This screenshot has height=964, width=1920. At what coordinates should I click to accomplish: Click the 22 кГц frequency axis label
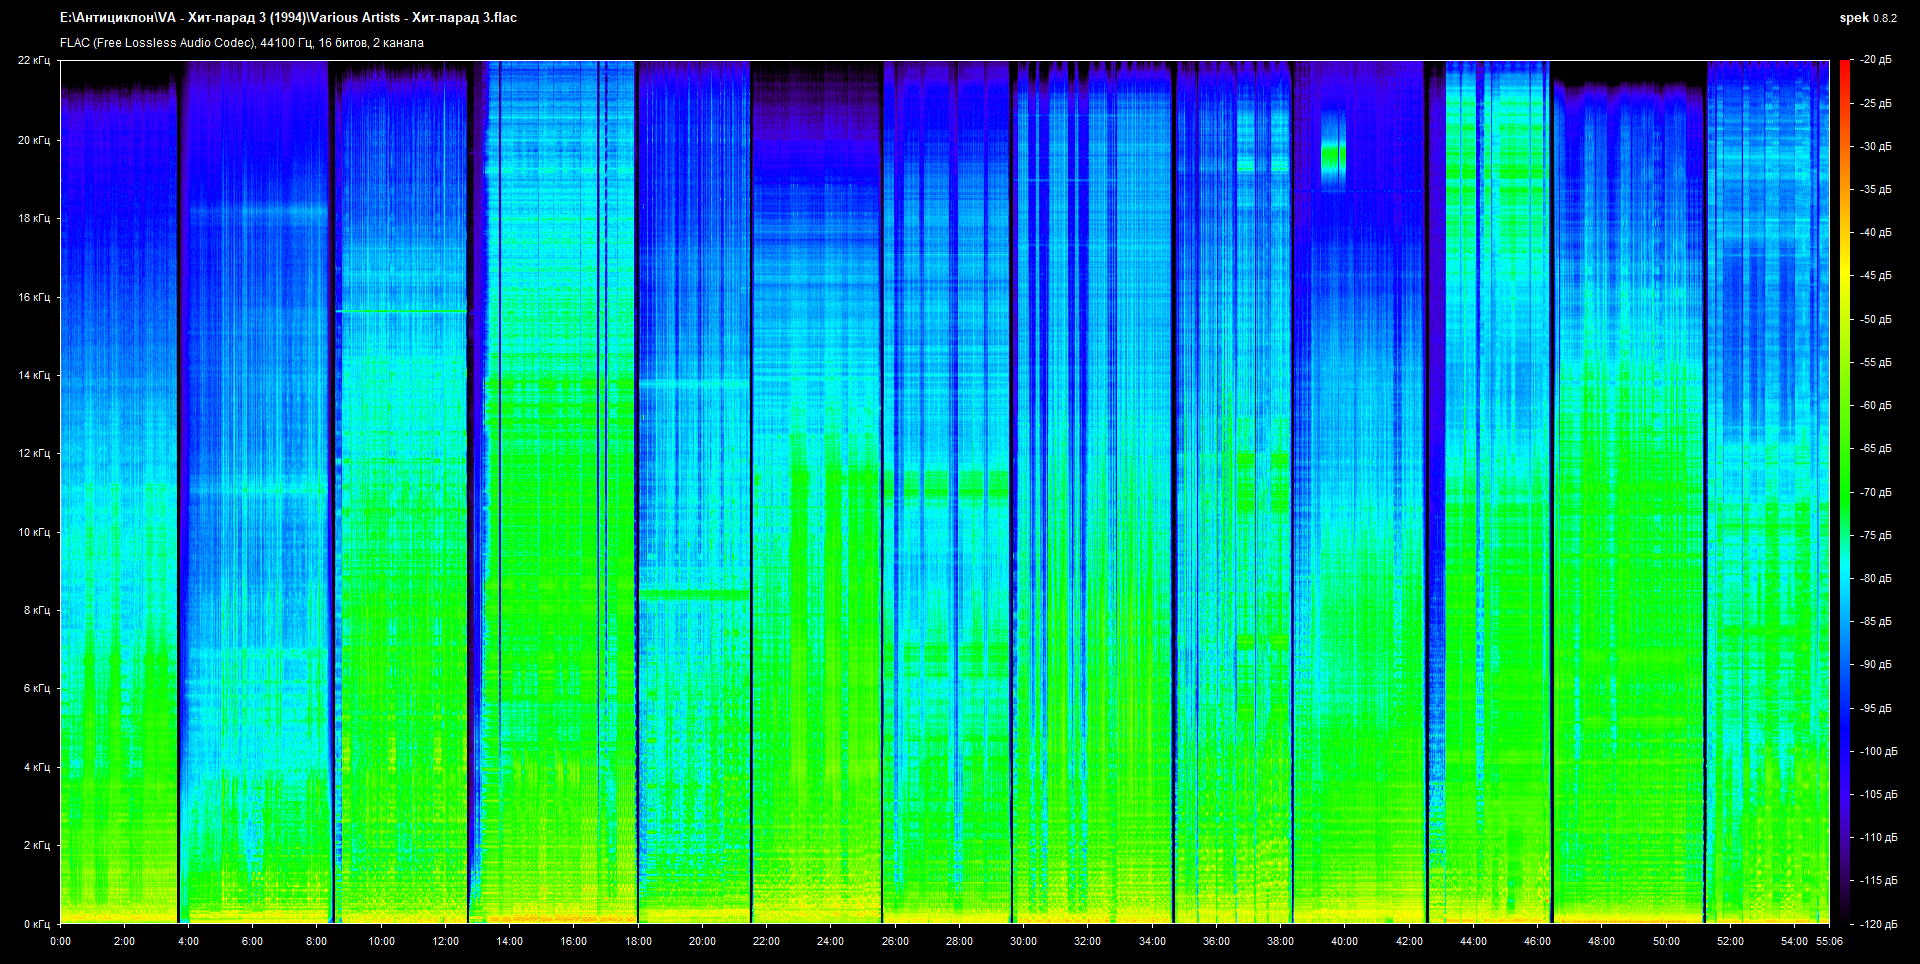34,61
